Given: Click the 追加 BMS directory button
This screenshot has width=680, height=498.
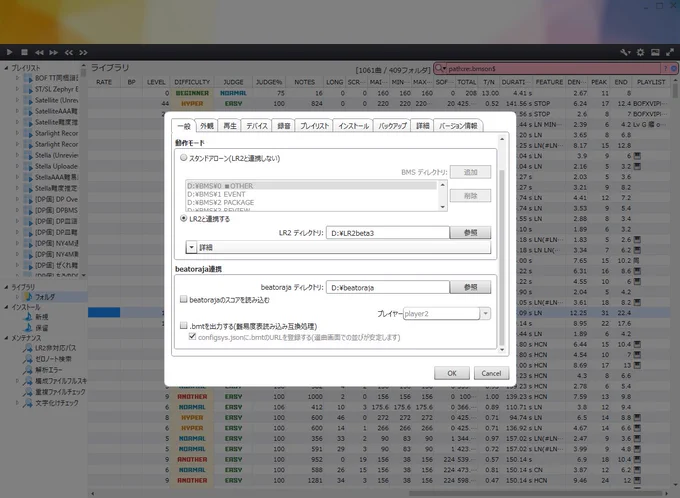Looking at the screenshot, I should [471, 172].
